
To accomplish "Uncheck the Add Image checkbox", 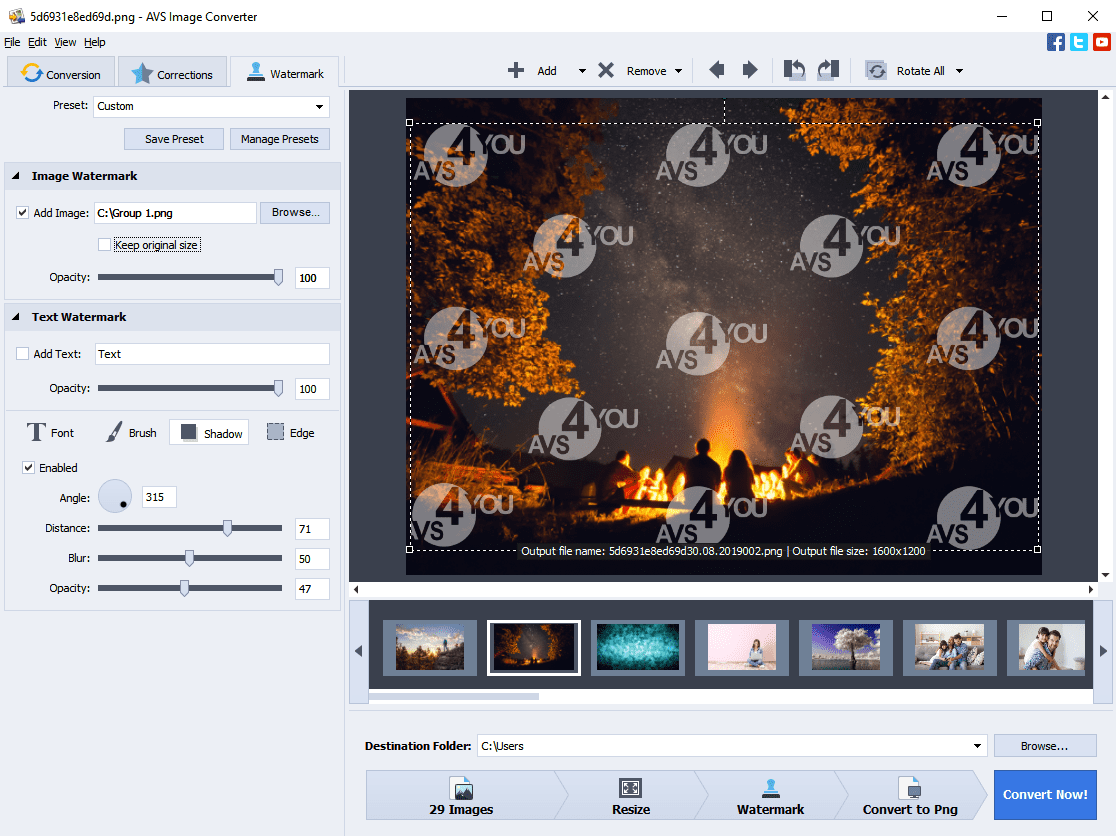I will [x=23, y=213].
